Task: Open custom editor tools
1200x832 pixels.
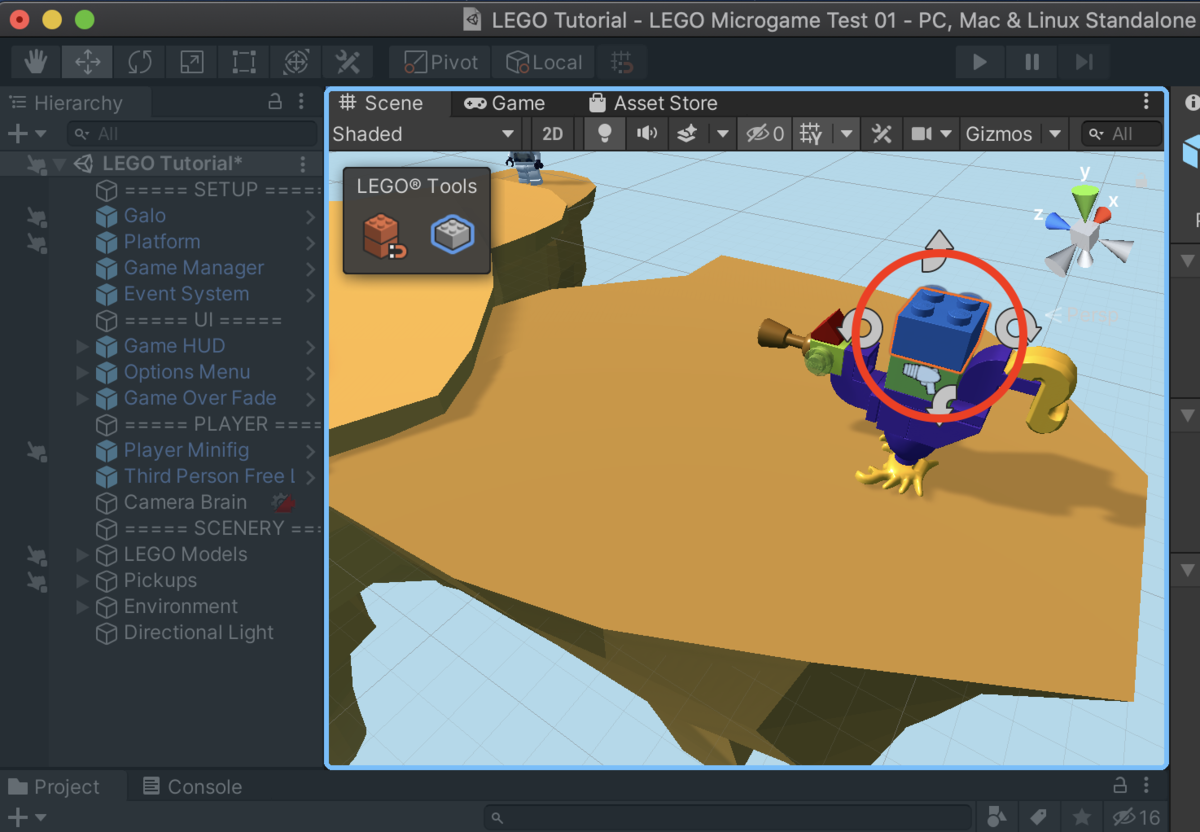Action: (x=348, y=62)
